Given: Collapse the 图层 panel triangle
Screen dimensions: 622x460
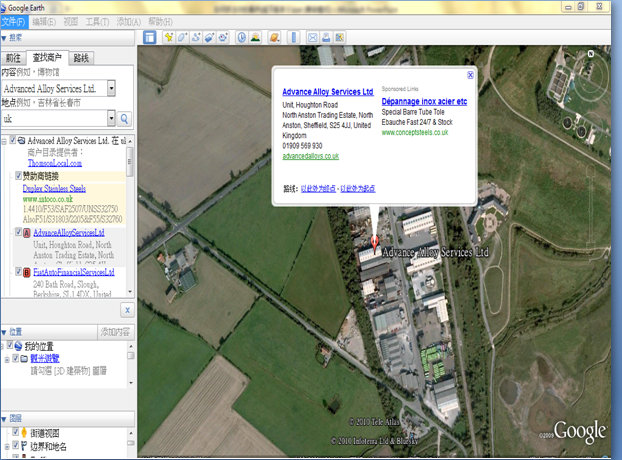Looking at the screenshot, I should (x=4, y=419).
